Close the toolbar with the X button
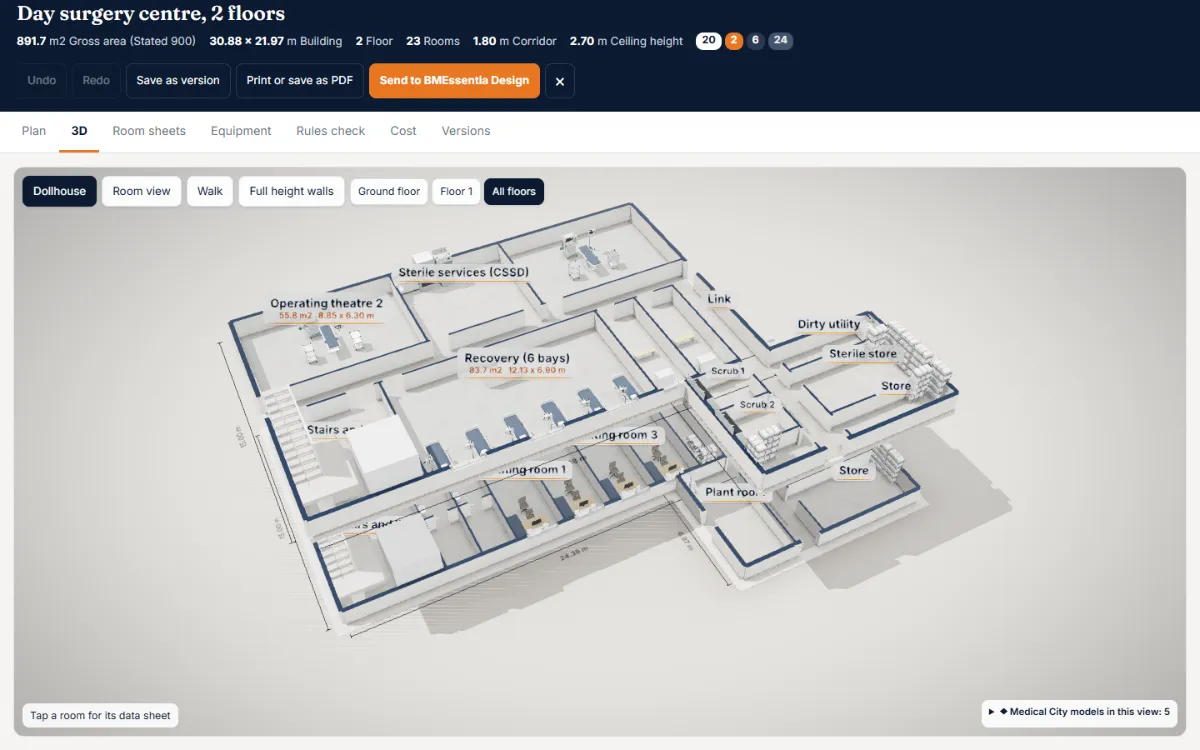 click(560, 81)
